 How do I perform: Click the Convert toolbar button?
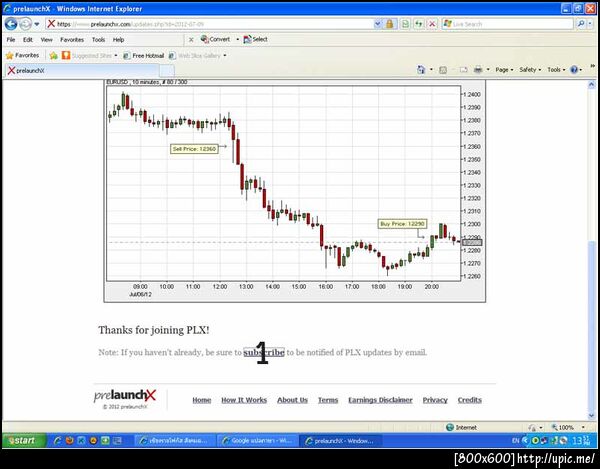pyautogui.click(x=215, y=39)
